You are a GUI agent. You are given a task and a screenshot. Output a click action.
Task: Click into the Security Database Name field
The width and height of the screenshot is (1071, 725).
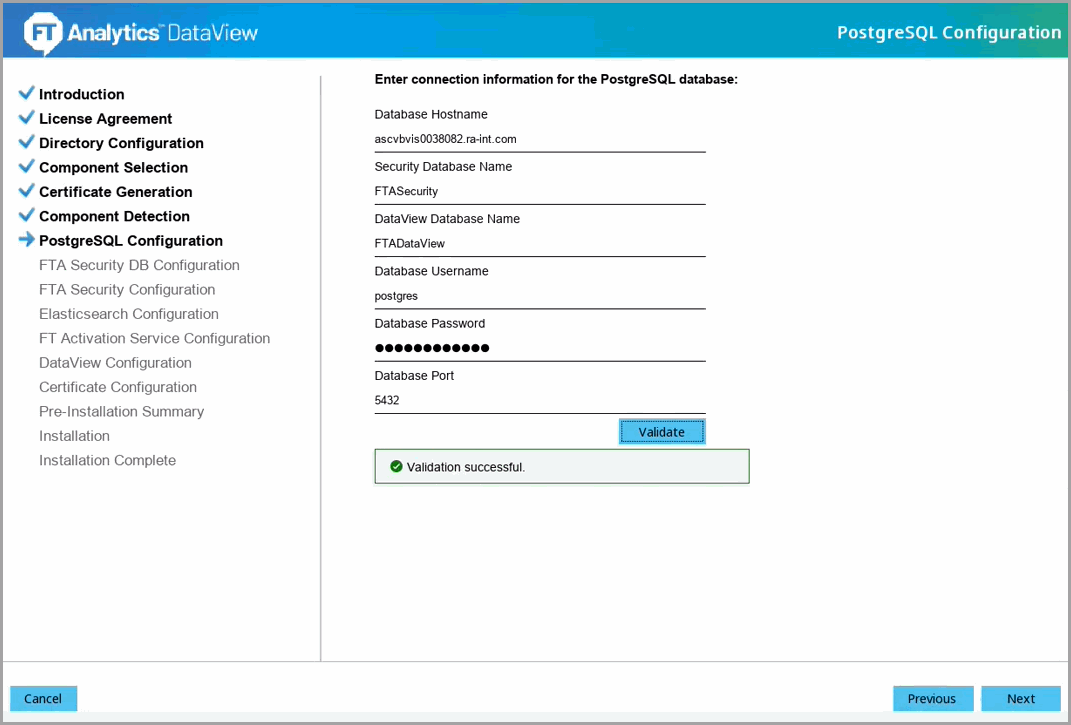pyautogui.click(x=540, y=191)
